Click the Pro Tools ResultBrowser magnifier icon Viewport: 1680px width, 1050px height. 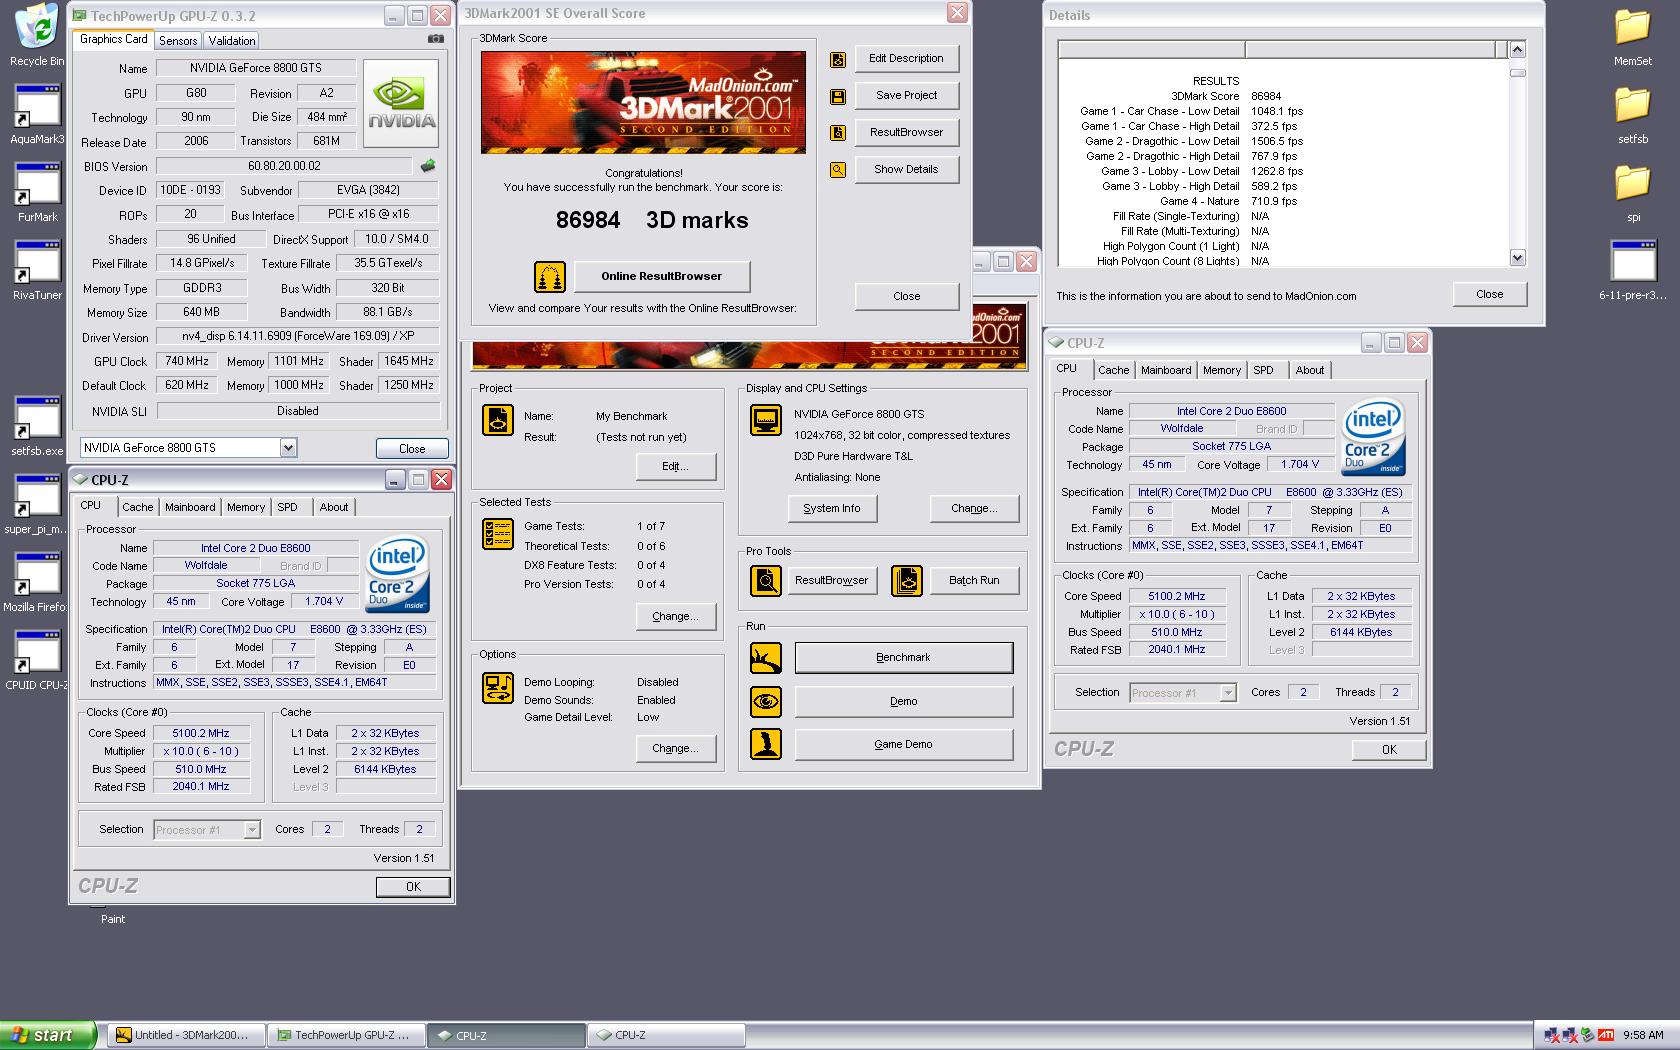(766, 580)
